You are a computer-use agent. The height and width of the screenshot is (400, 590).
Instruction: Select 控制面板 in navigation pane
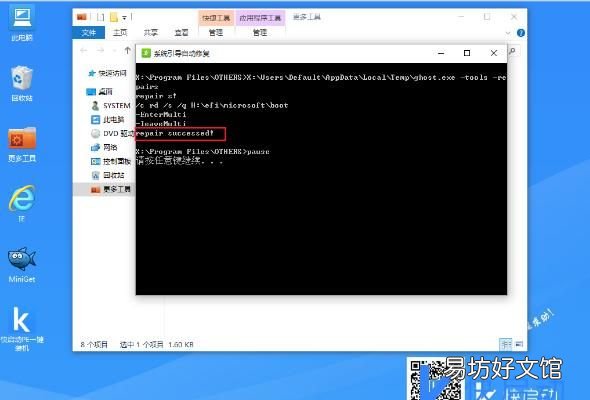pyautogui.click(x=111, y=161)
